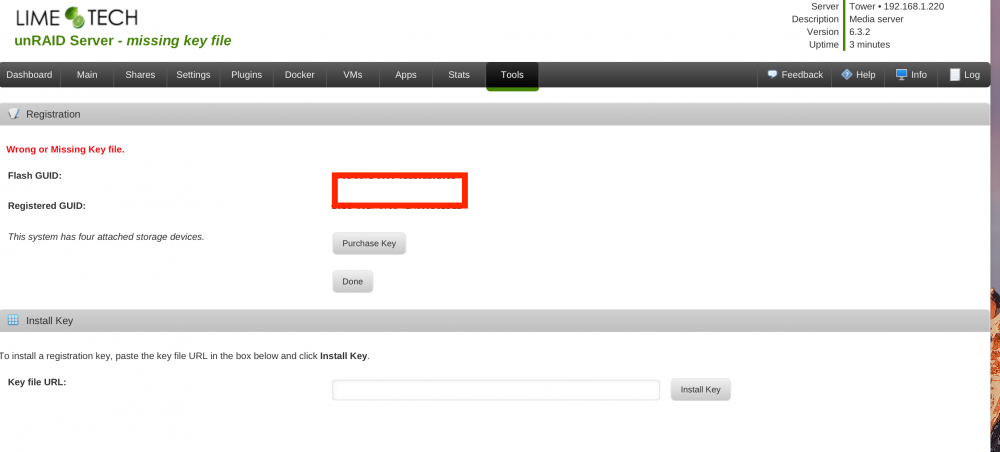Click the 'unRAID Server - missing key file' heading
Viewport: 1000px width, 452px height.
(x=123, y=41)
